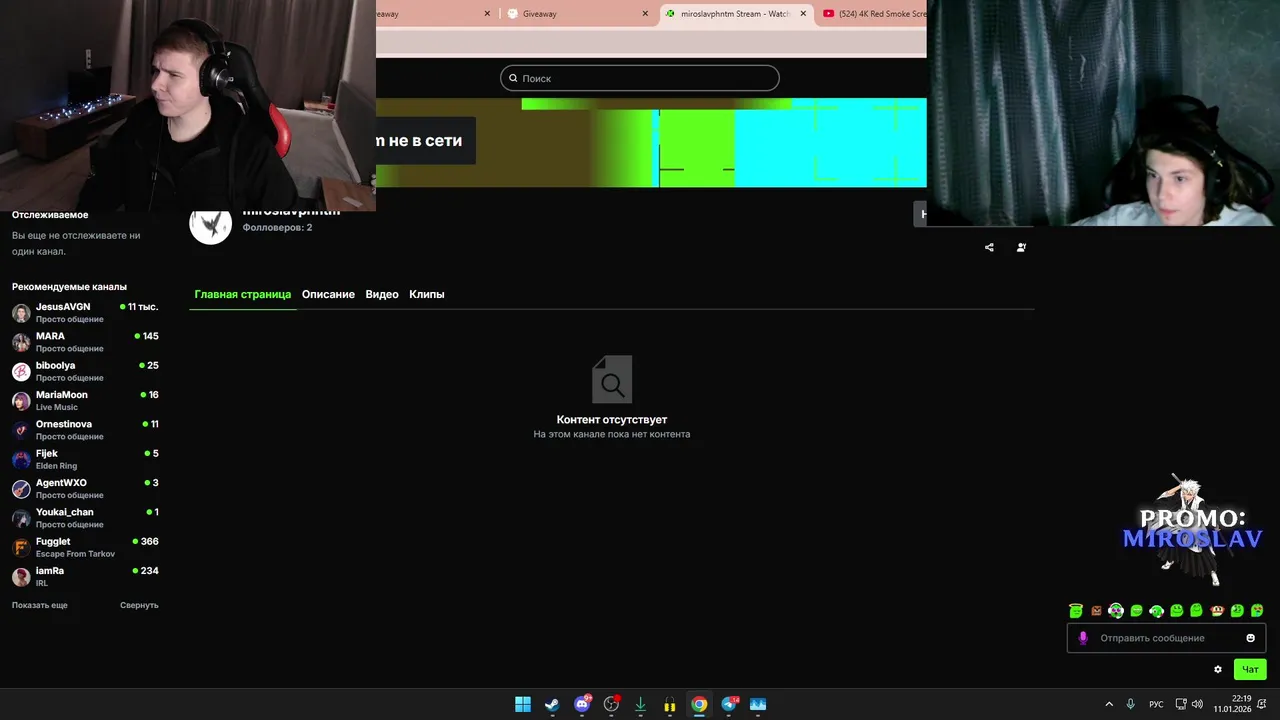Screen dimensions: 1280x720
Task: Switch to the 4K Red Smoke YouTube tab
Action: tap(873, 14)
